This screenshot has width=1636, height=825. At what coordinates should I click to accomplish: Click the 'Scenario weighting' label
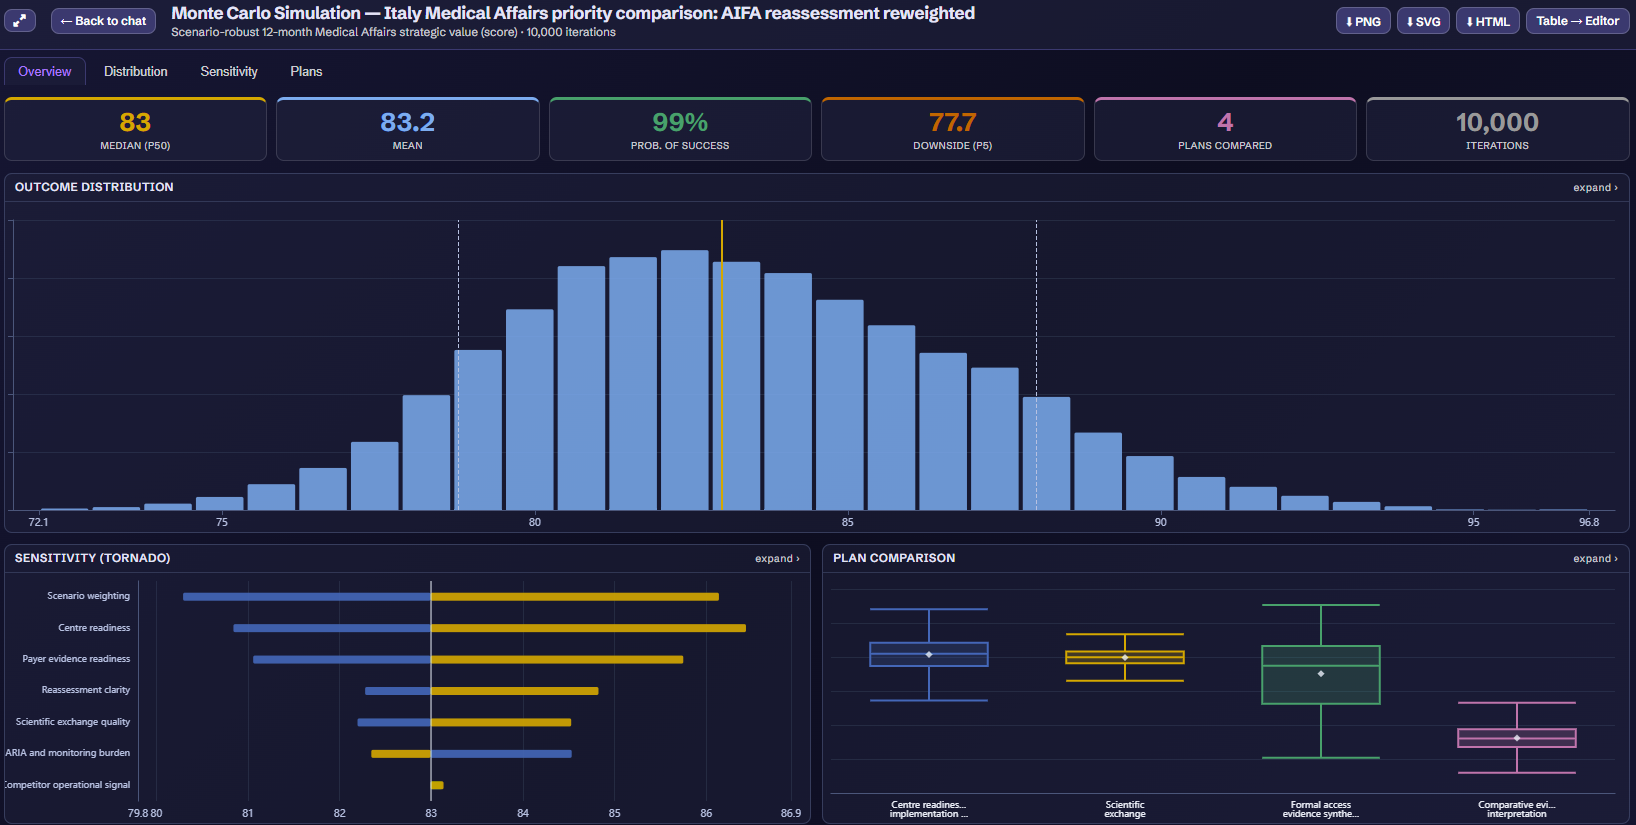tap(89, 596)
